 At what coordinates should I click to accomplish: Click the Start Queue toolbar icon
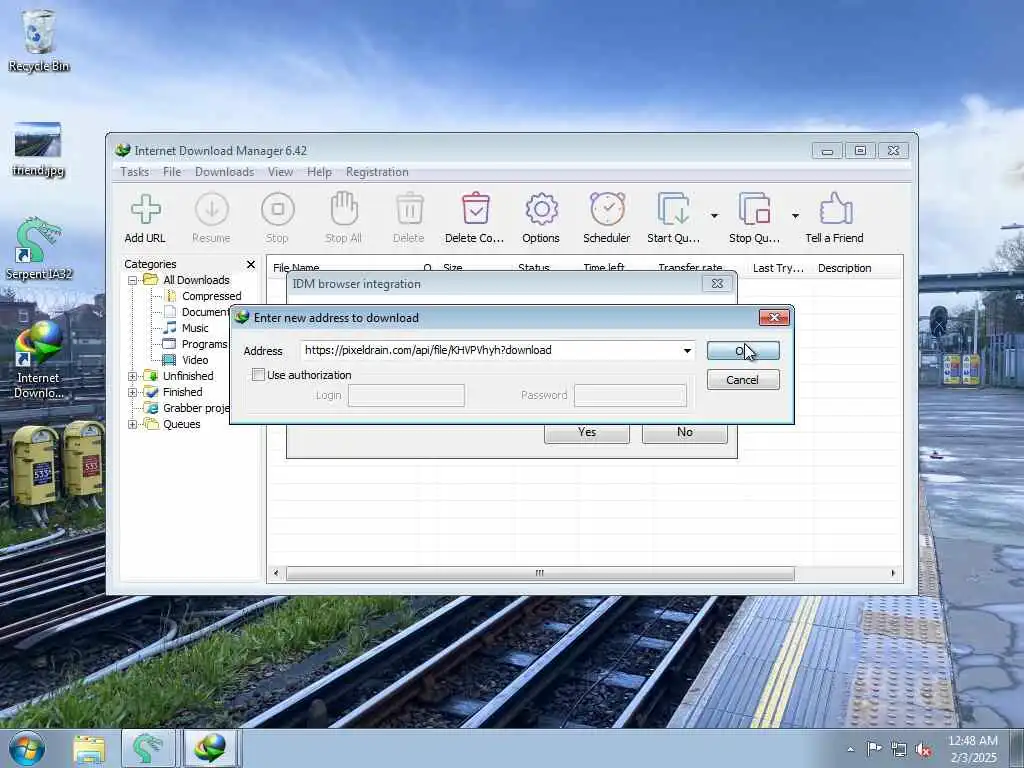(x=673, y=210)
